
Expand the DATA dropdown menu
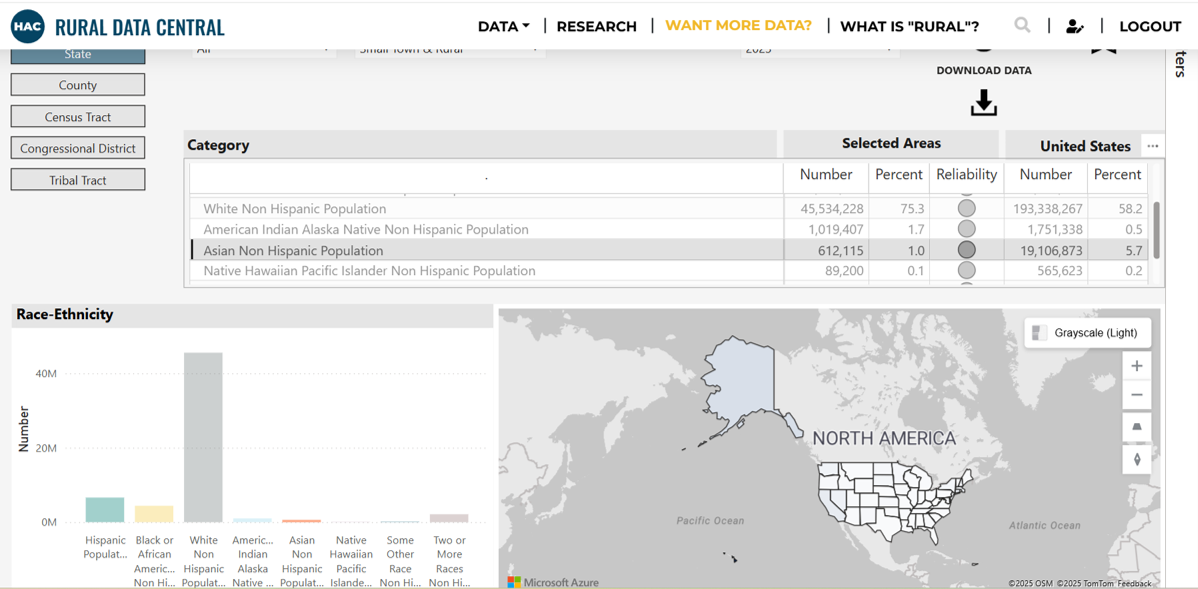(503, 26)
